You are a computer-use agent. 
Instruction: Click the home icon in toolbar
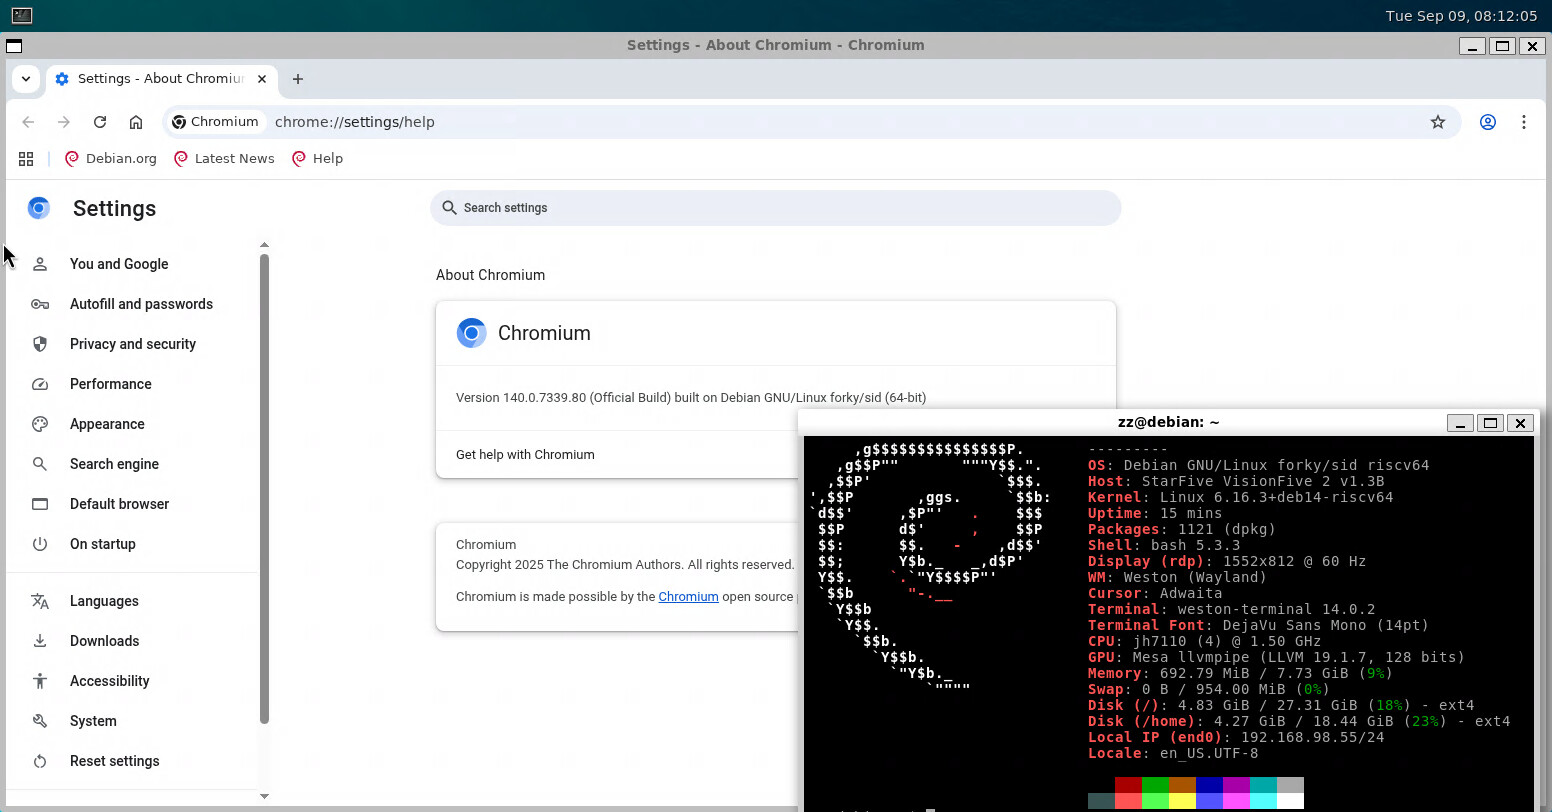tap(136, 122)
